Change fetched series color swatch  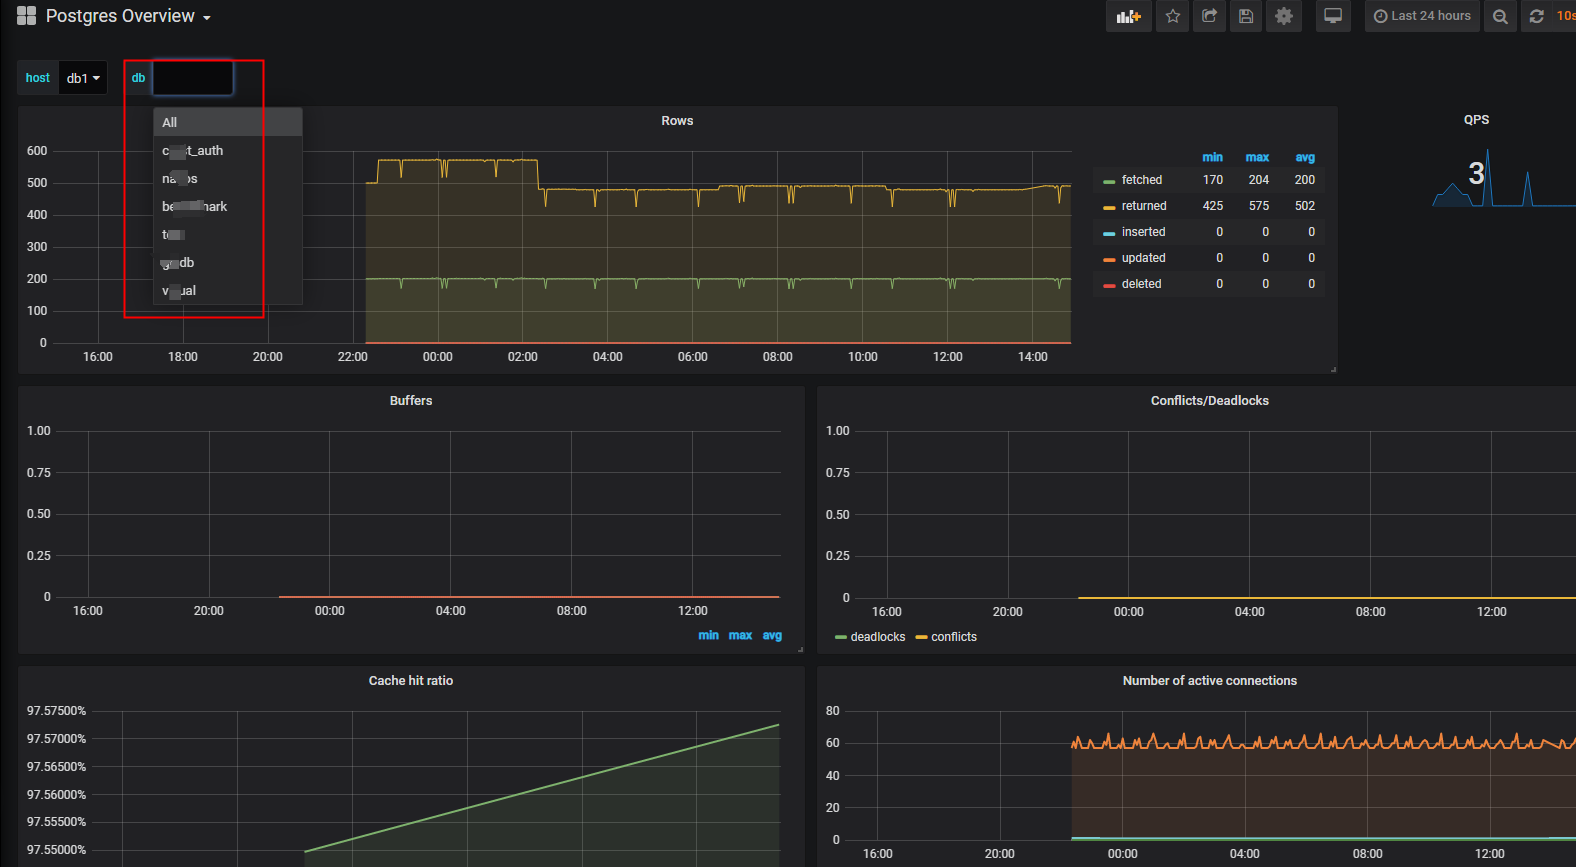pyautogui.click(x=1109, y=181)
